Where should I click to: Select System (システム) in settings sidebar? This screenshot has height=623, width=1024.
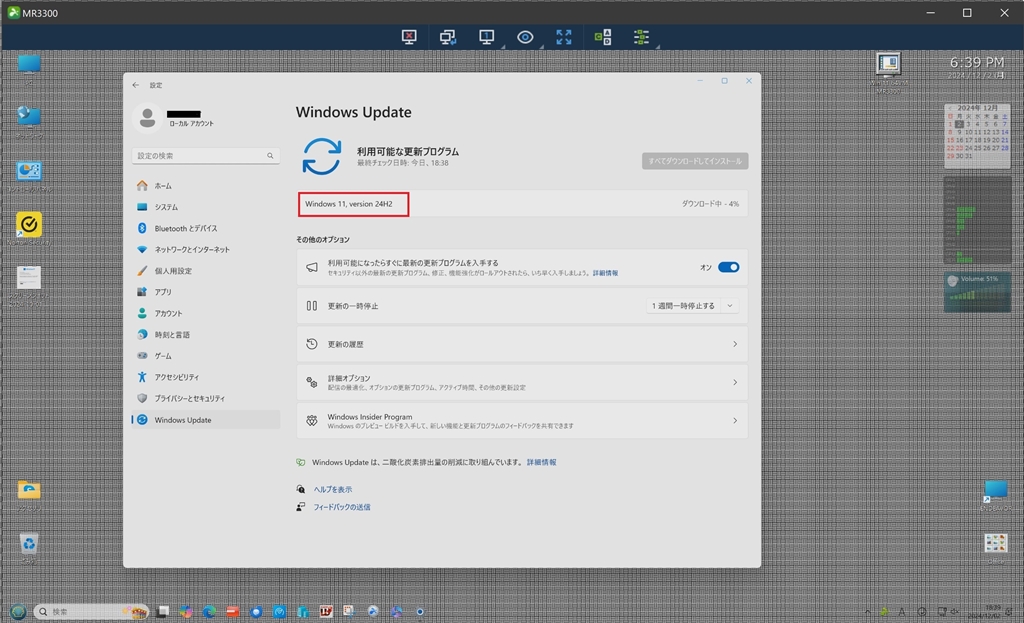(206, 207)
